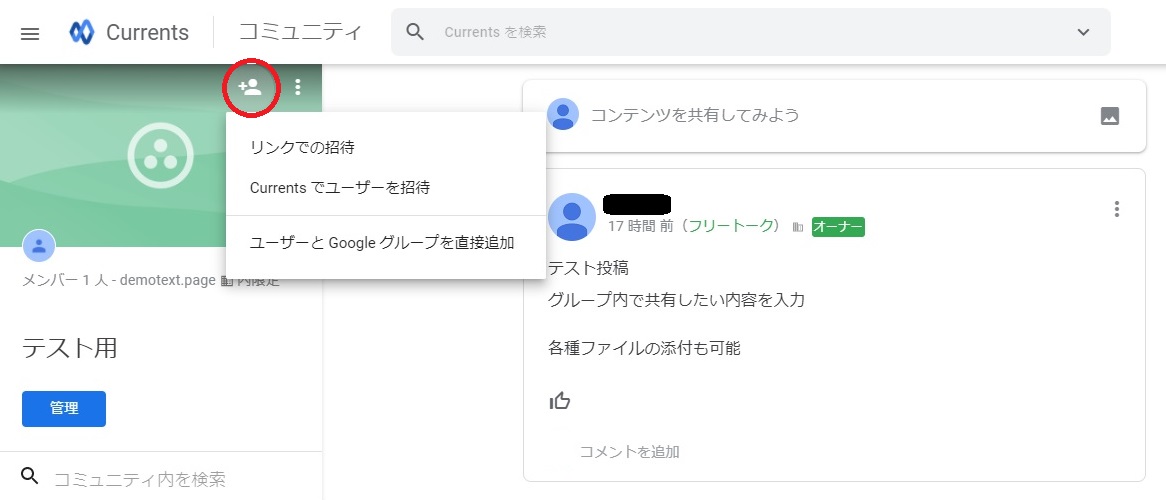Expand the search options dropdown arrow
This screenshot has width=1166, height=500.
point(1083,32)
